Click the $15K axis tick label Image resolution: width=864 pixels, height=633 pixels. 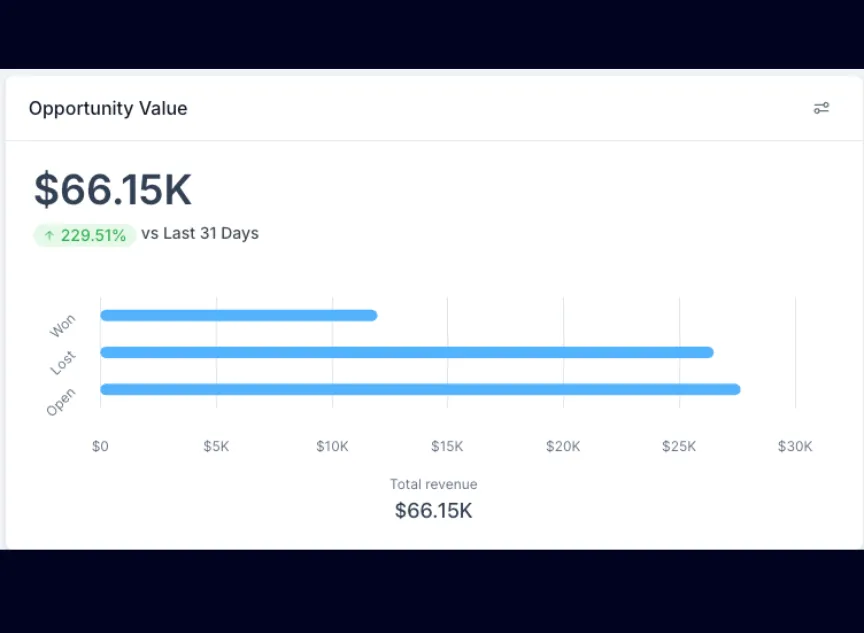[447, 446]
